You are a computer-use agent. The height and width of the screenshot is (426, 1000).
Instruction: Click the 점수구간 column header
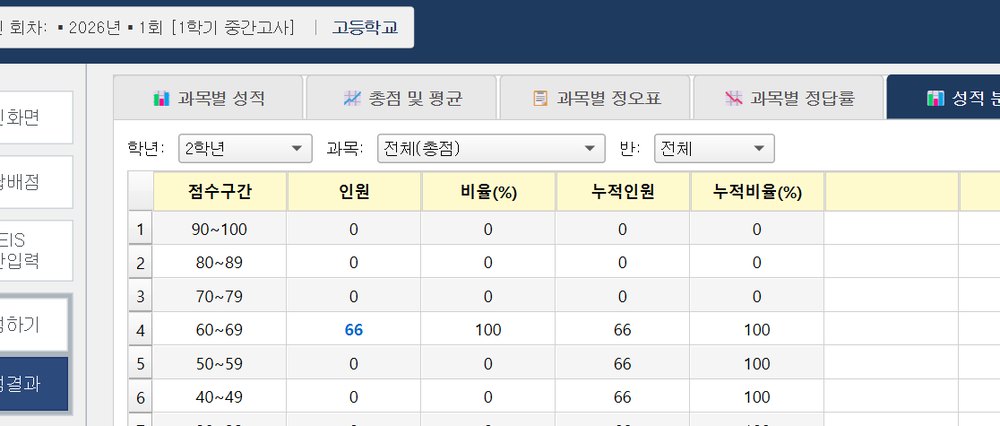pyautogui.click(x=220, y=192)
